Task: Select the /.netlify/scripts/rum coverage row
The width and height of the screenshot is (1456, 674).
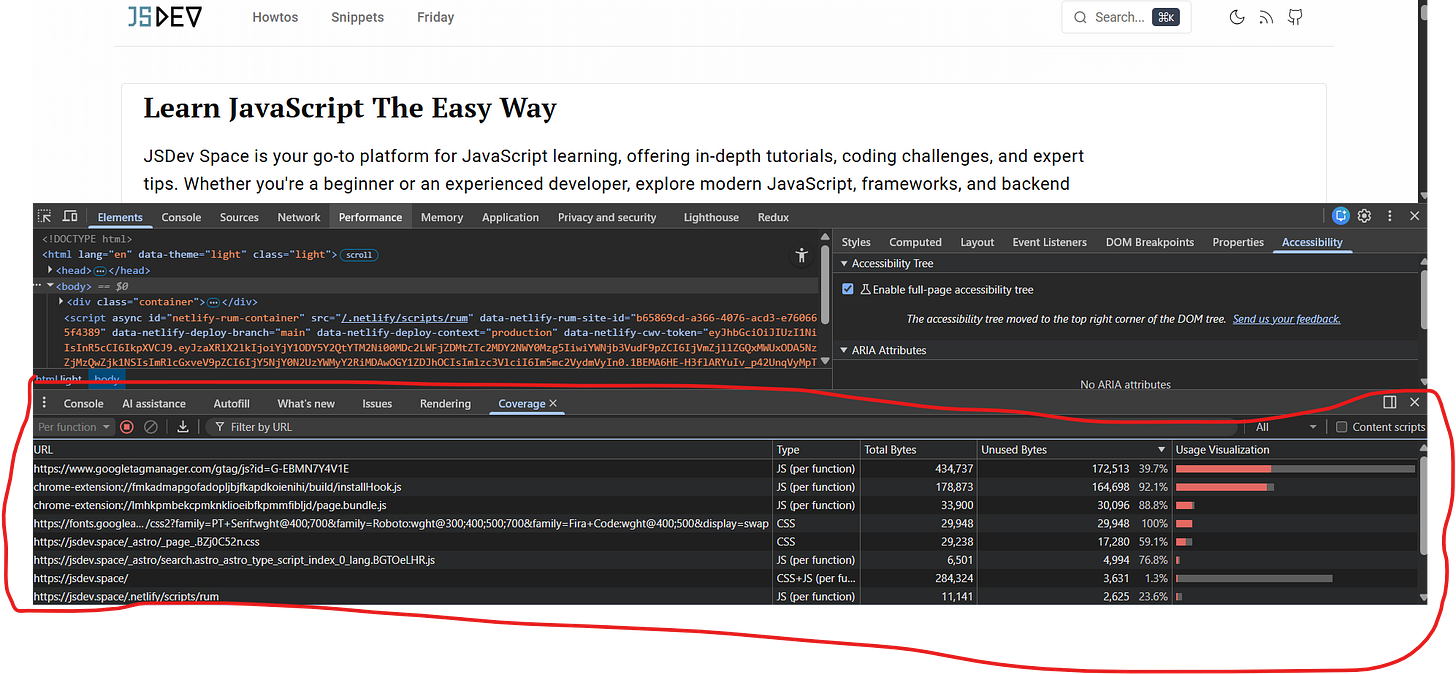Action: 725,596
